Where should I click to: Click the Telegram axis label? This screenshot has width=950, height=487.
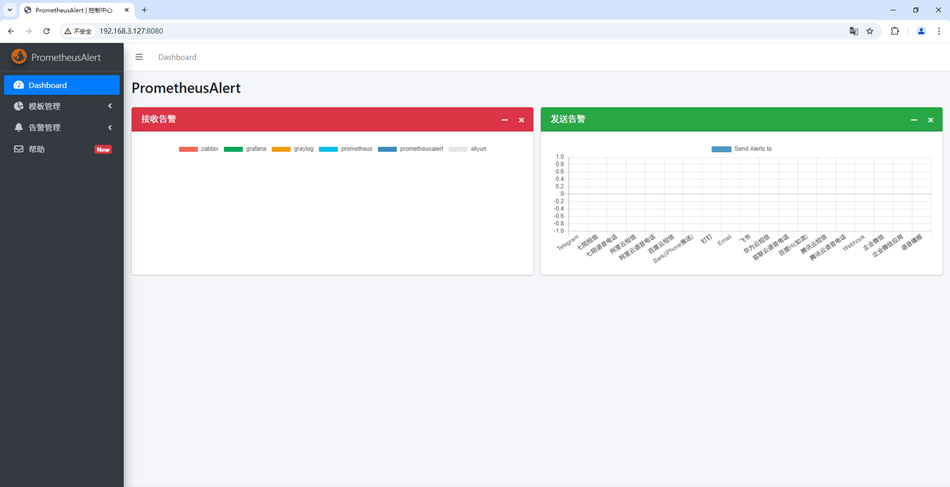point(568,242)
